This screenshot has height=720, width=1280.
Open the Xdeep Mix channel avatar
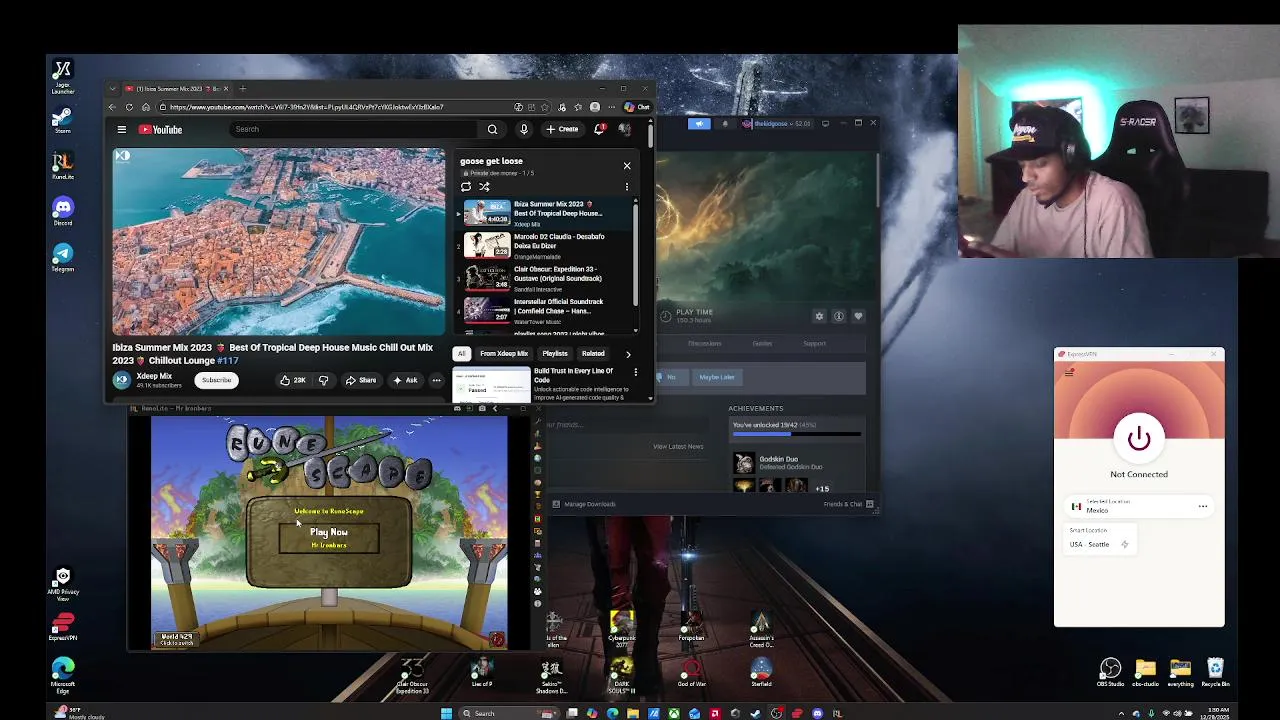(x=122, y=379)
